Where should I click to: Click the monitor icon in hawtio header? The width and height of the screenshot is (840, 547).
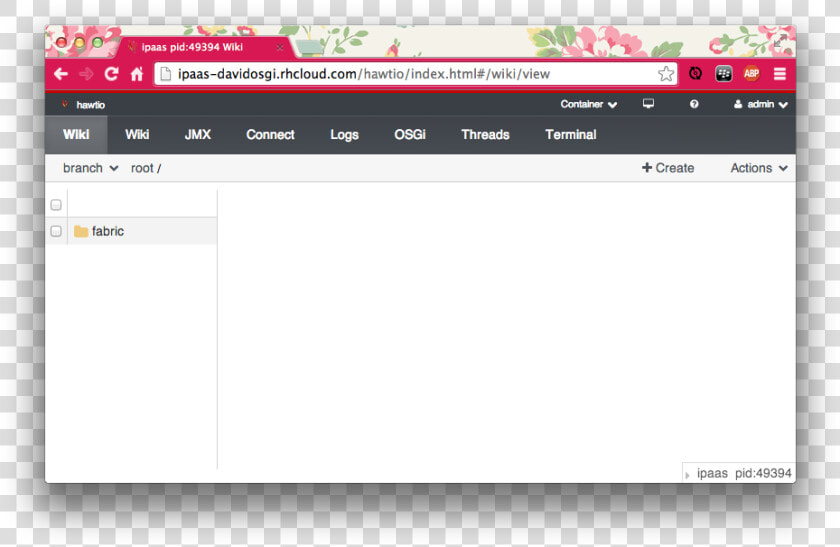pos(648,103)
